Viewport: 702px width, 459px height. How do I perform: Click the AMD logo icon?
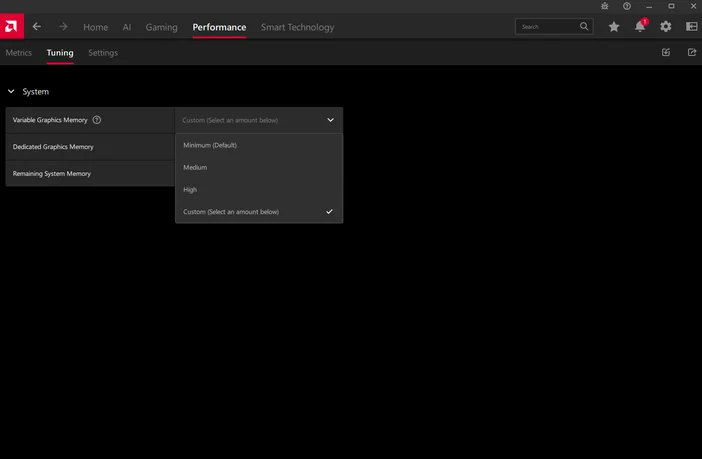coord(10,27)
